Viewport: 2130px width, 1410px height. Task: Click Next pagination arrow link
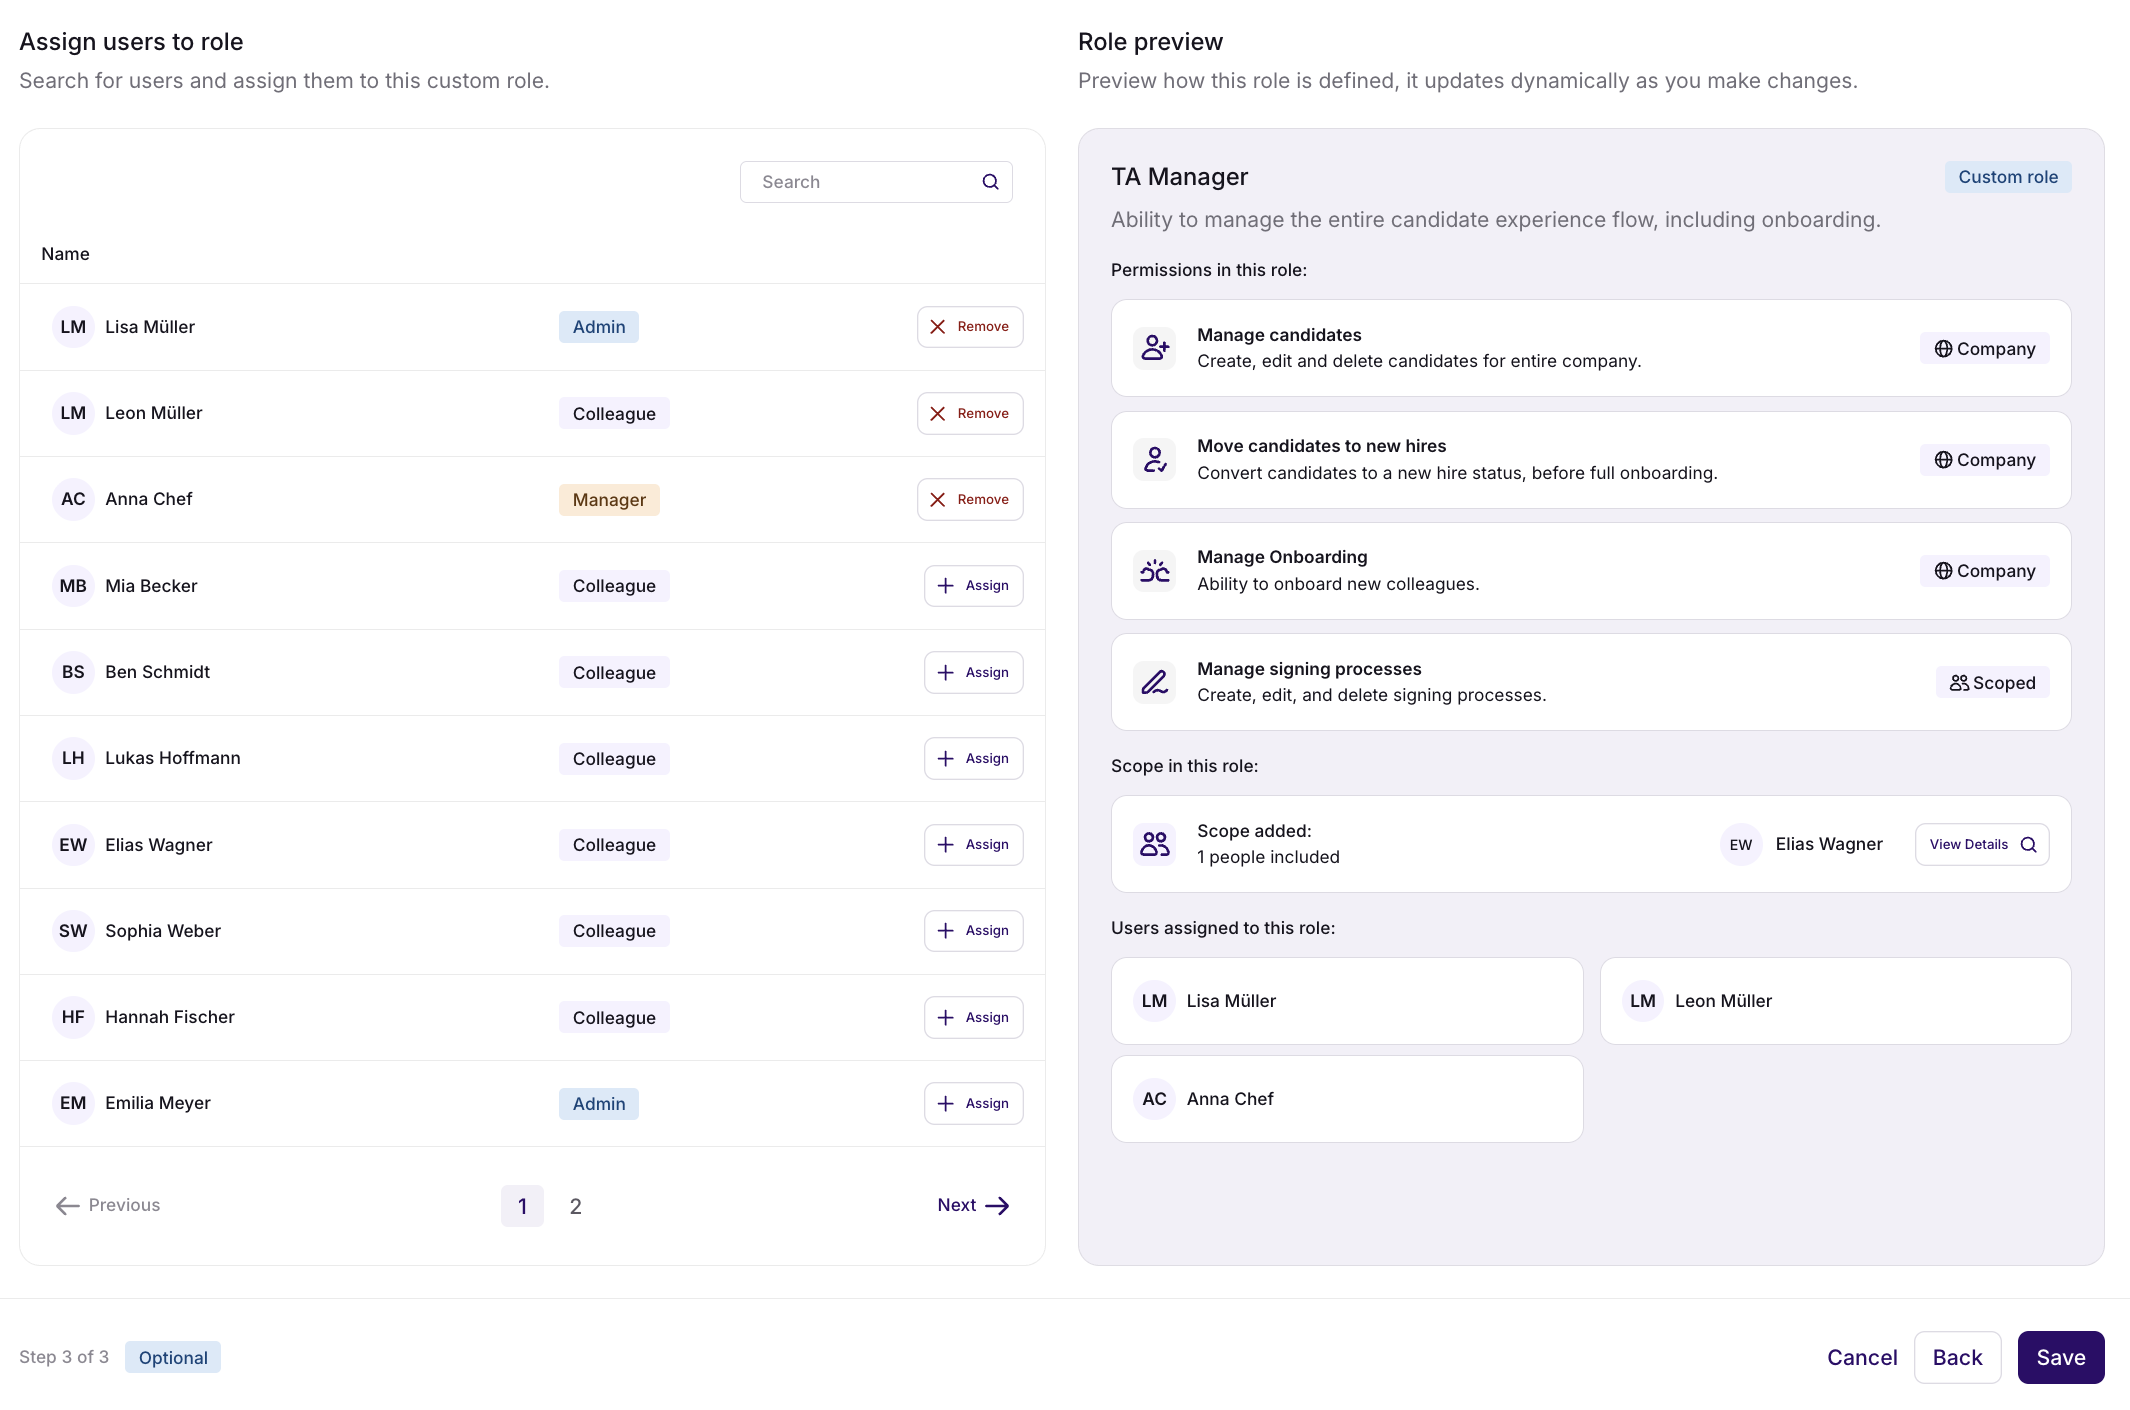973,1205
